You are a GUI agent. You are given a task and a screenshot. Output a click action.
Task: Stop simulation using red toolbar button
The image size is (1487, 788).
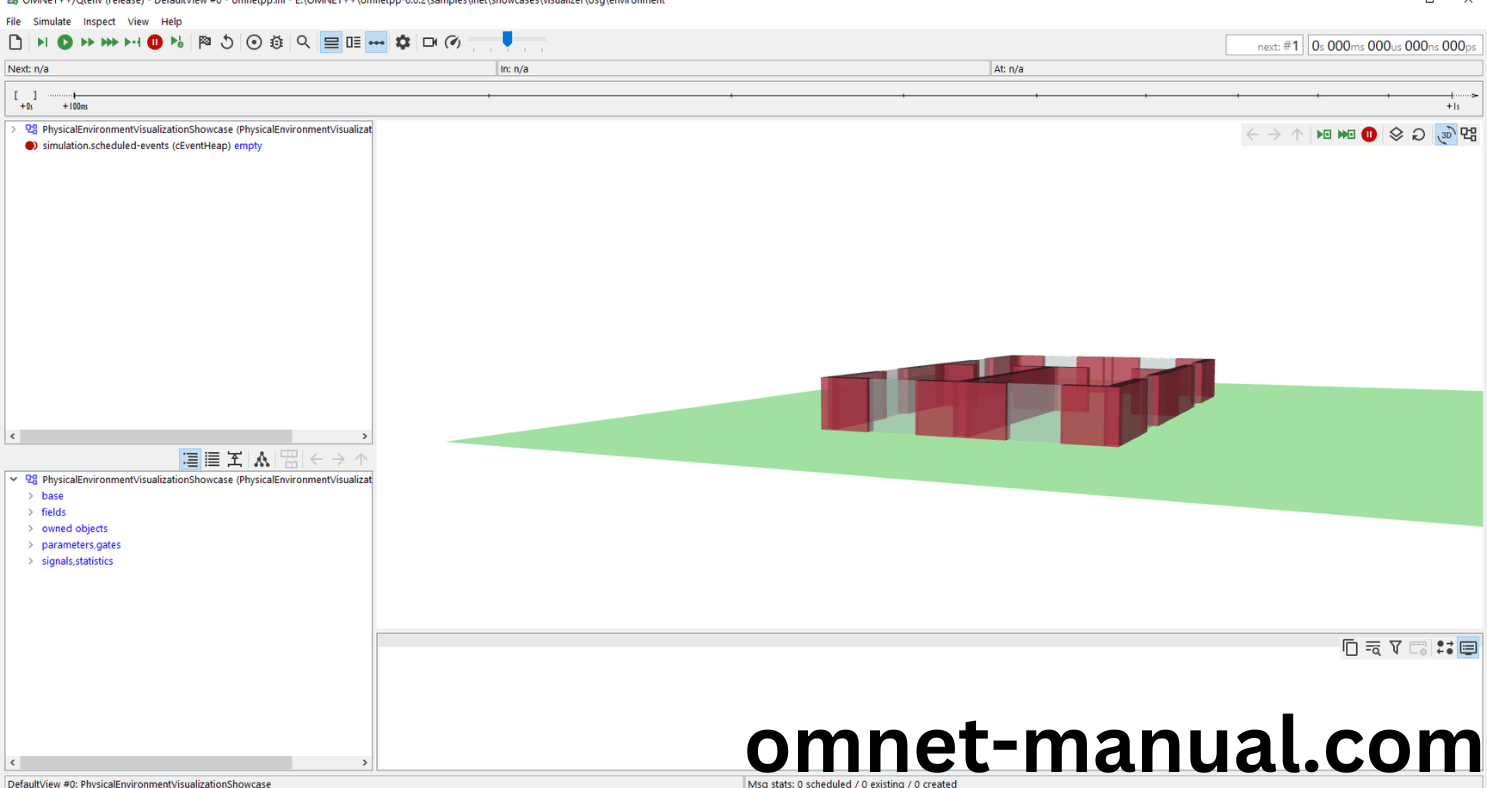point(155,42)
